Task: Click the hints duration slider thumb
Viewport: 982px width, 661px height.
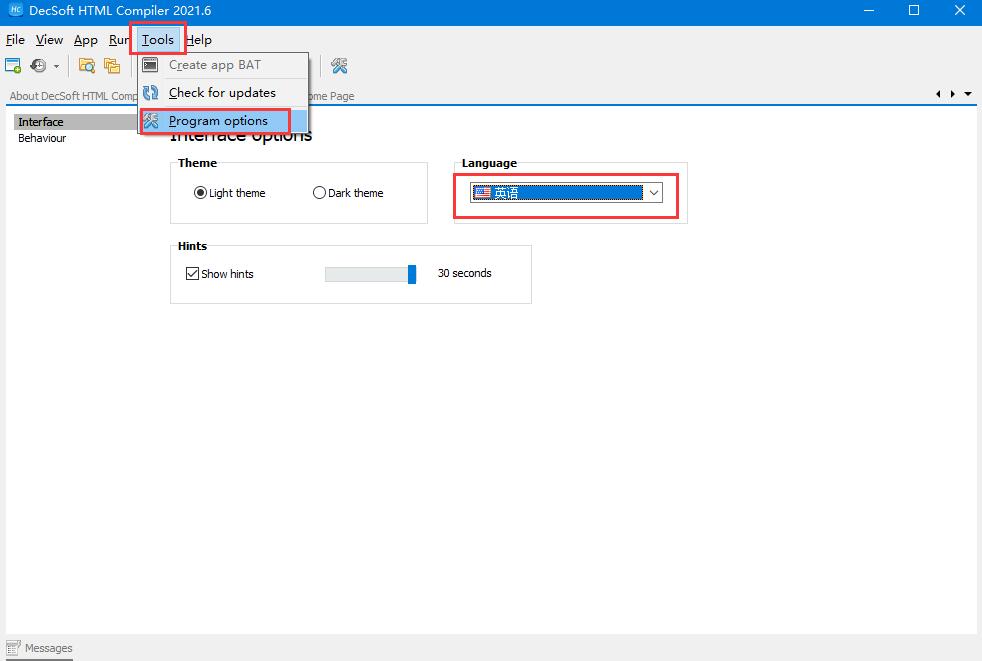Action: point(411,274)
